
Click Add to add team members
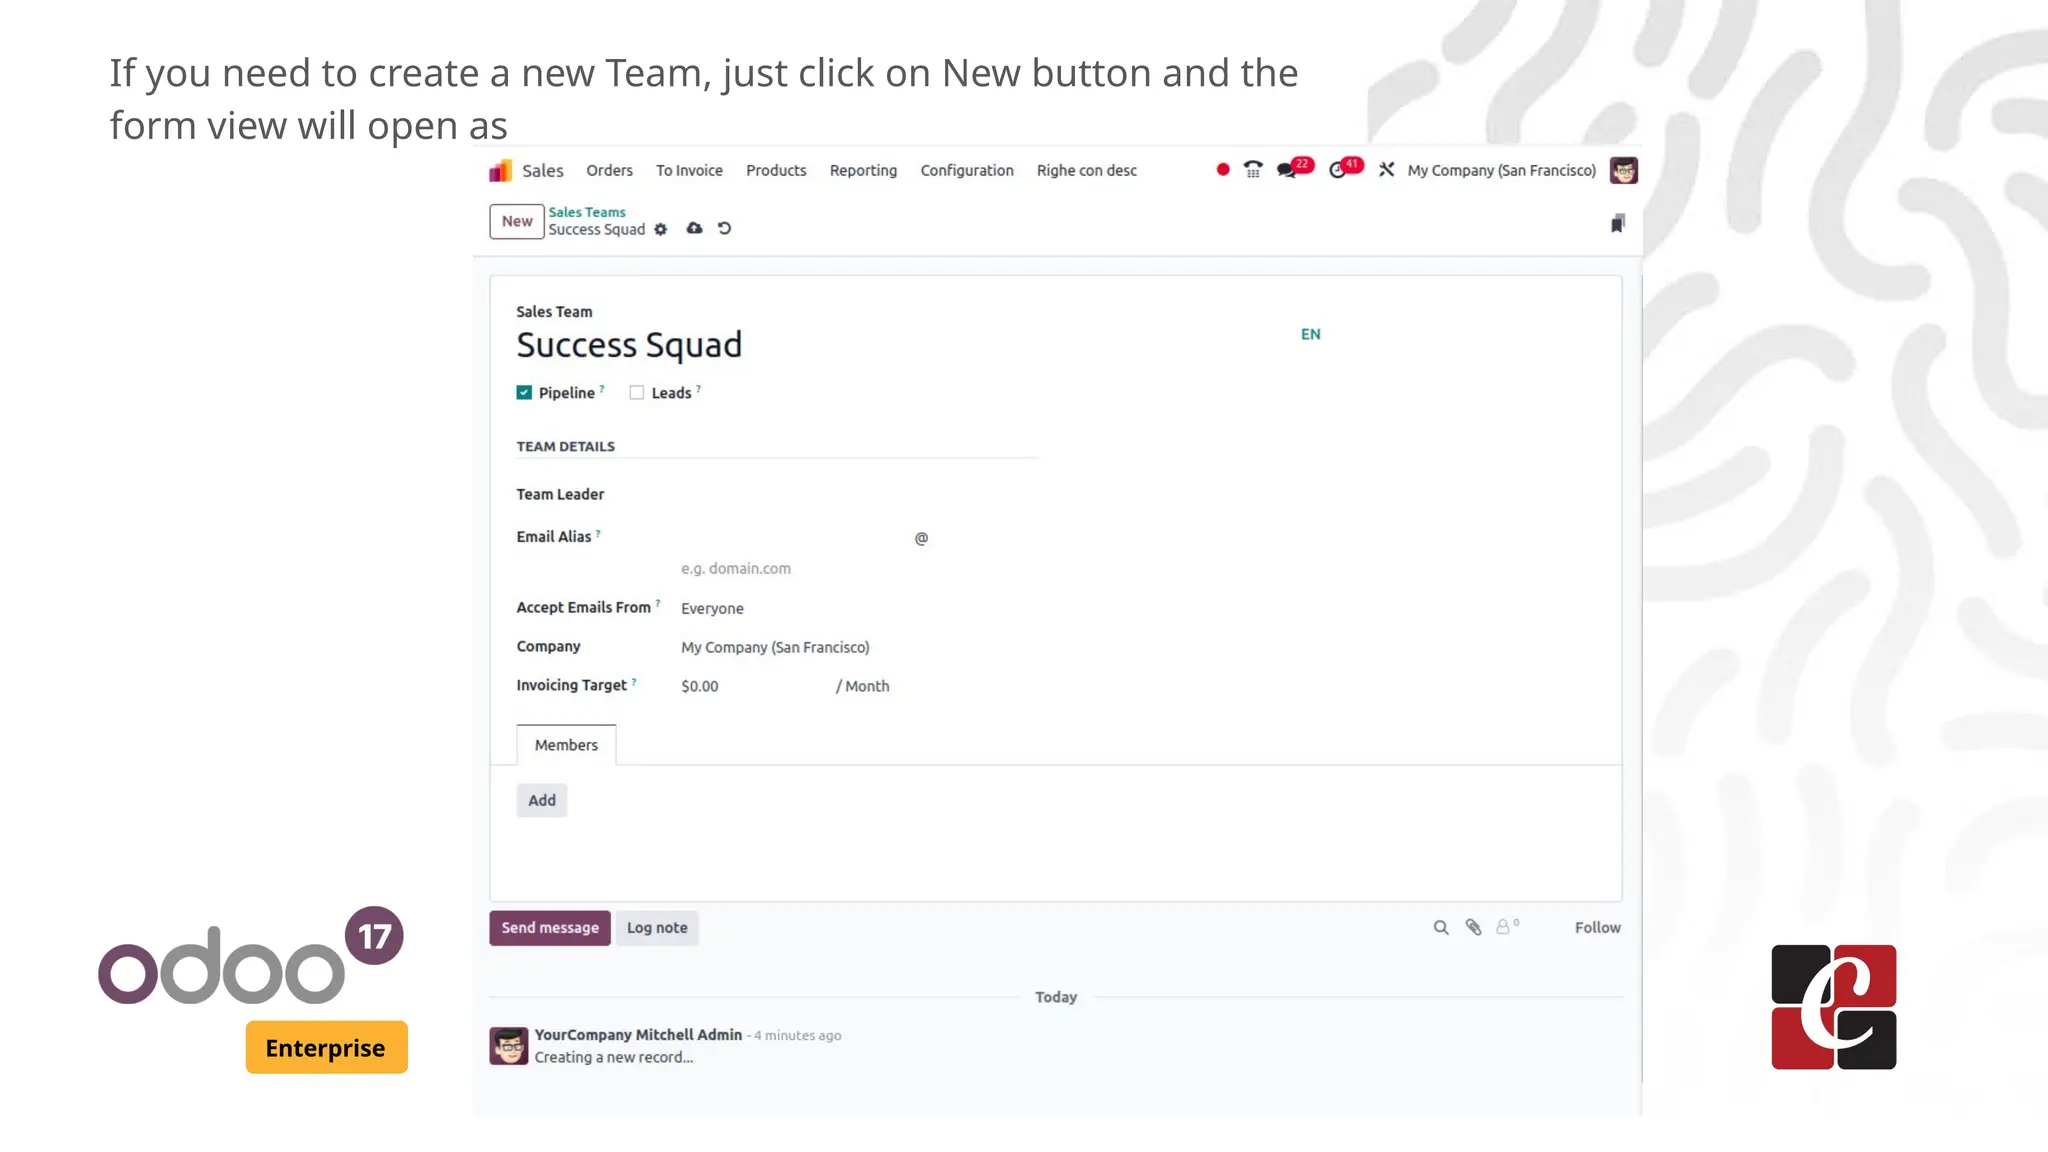click(x=541, y=800)
